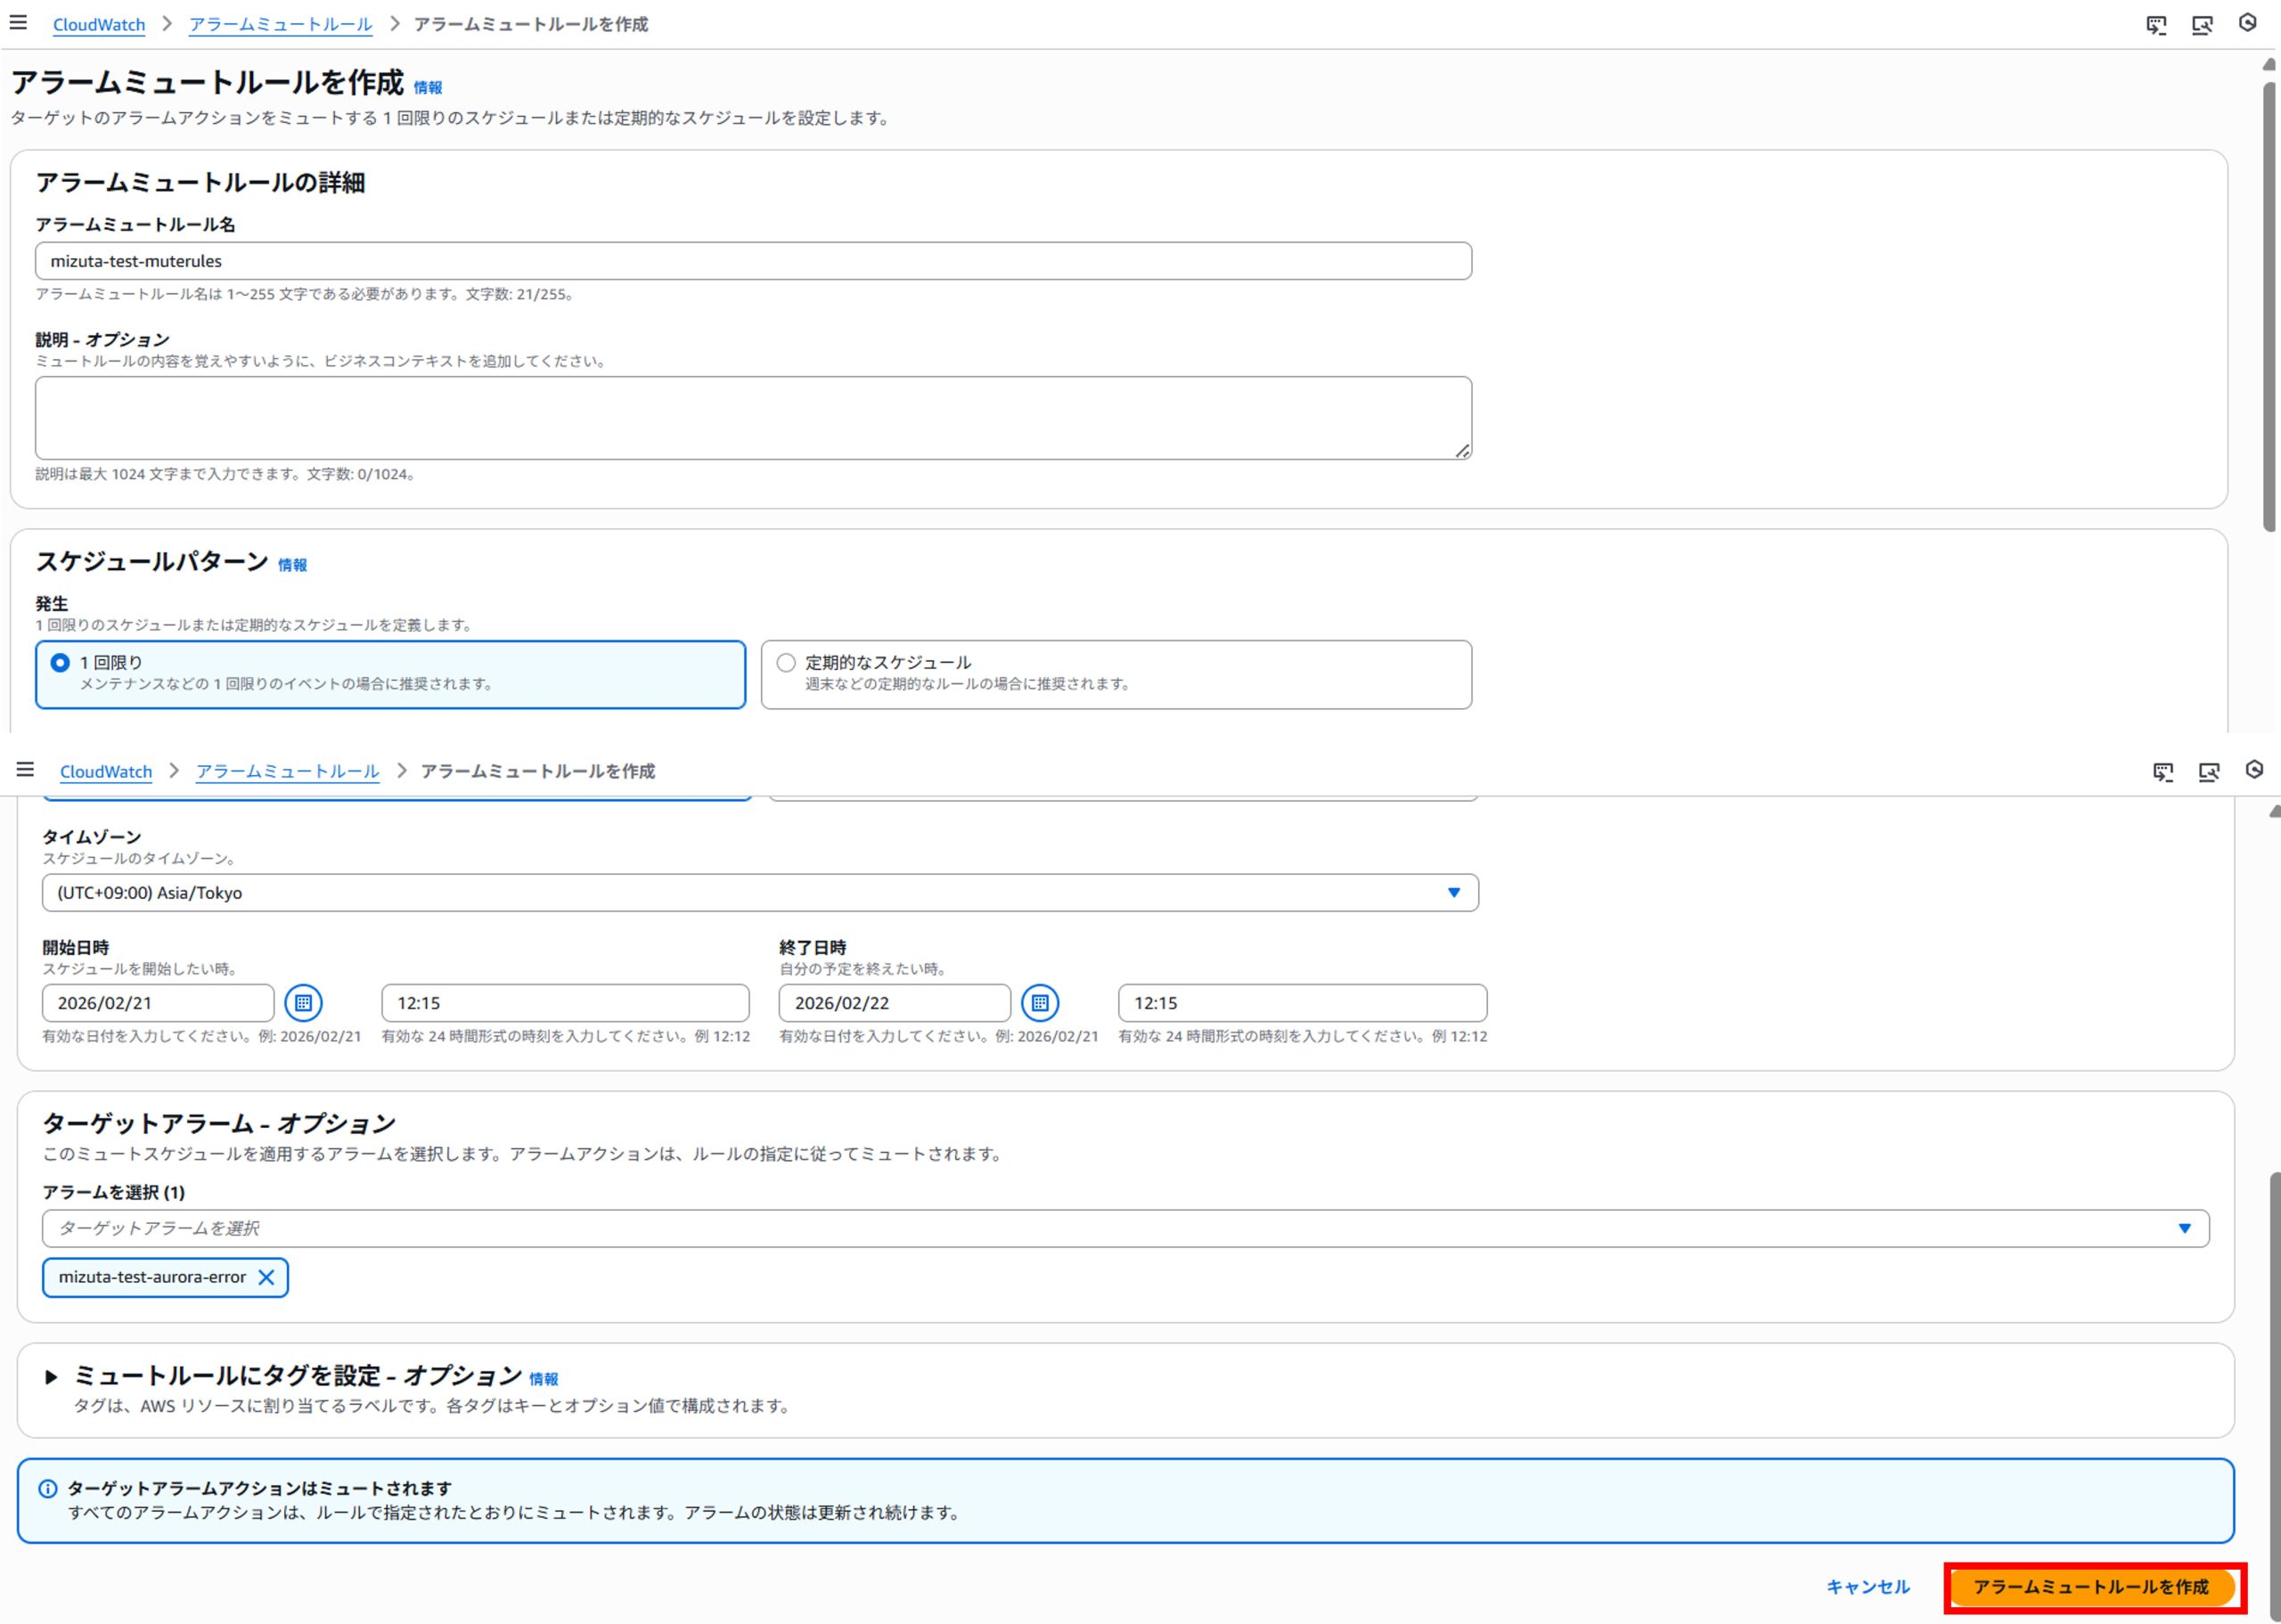
Task: Select the 1回限り radio option
Action: pos(60,662)
